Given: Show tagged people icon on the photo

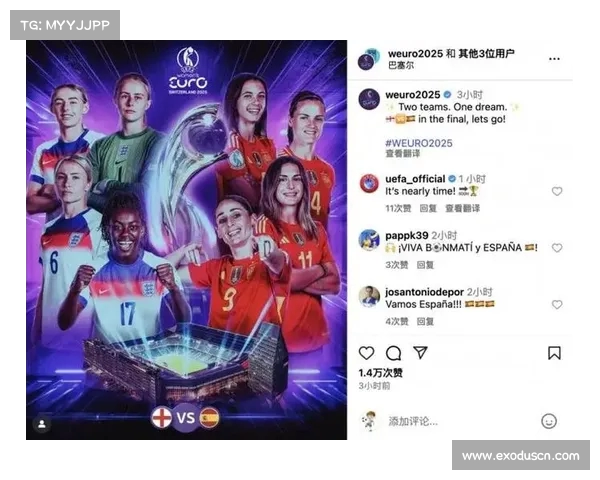Looking at the screenshot, I should click(42, 424).
